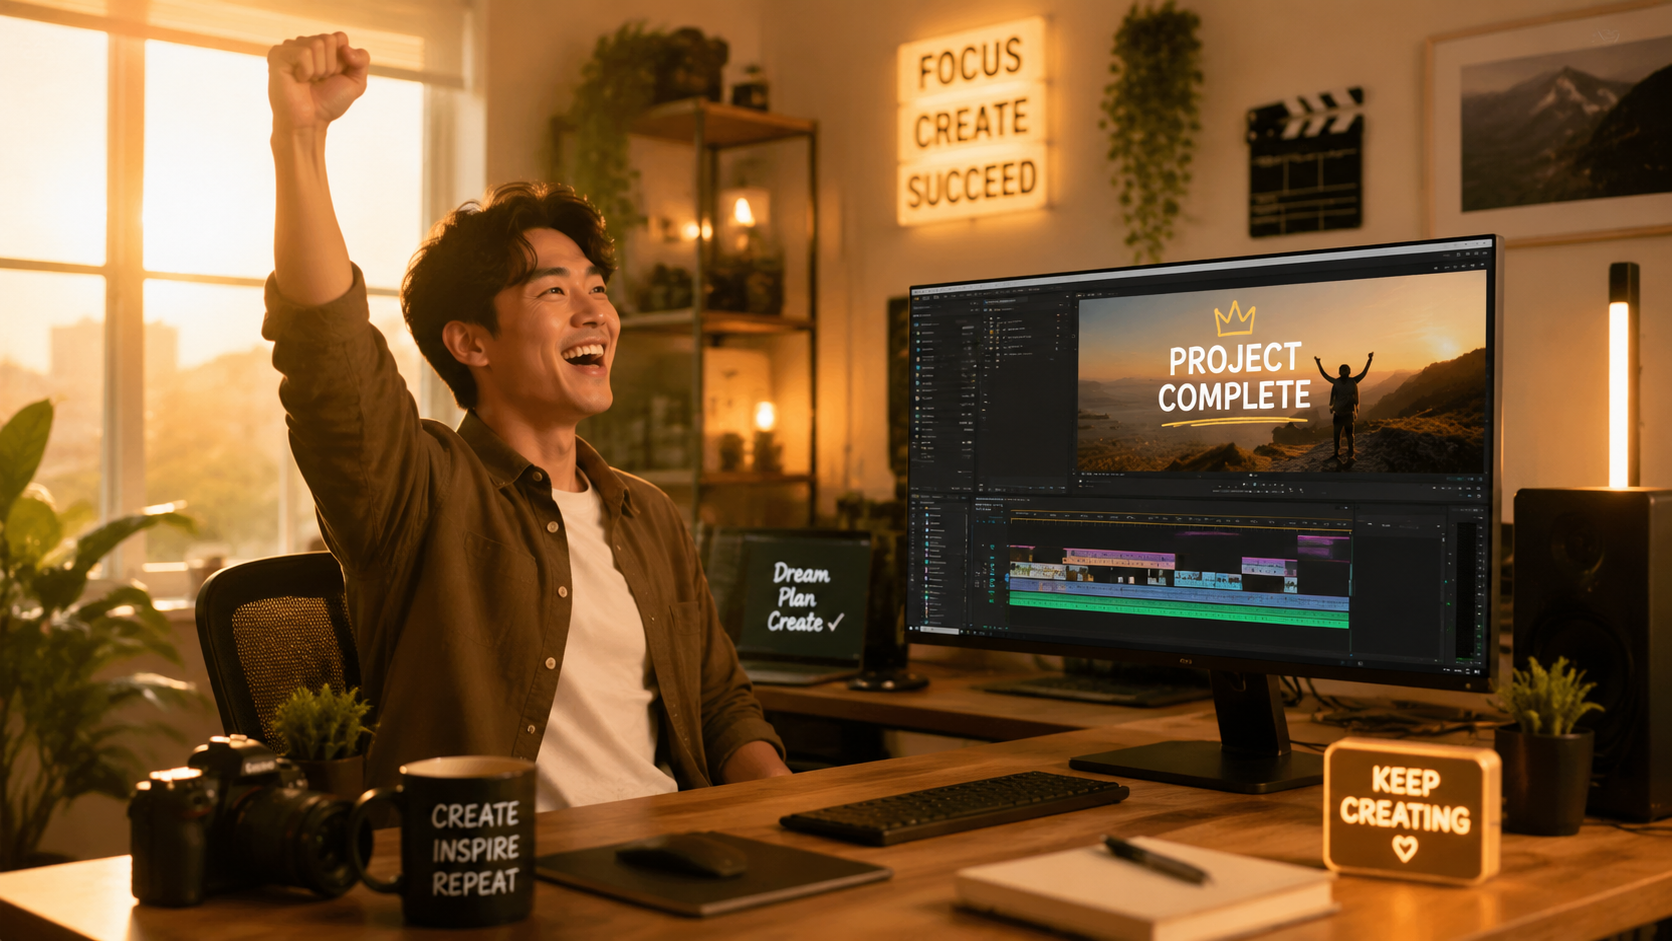Click the timeline time ruler above the clips
1672x941 pixels.
(1180, 520)
